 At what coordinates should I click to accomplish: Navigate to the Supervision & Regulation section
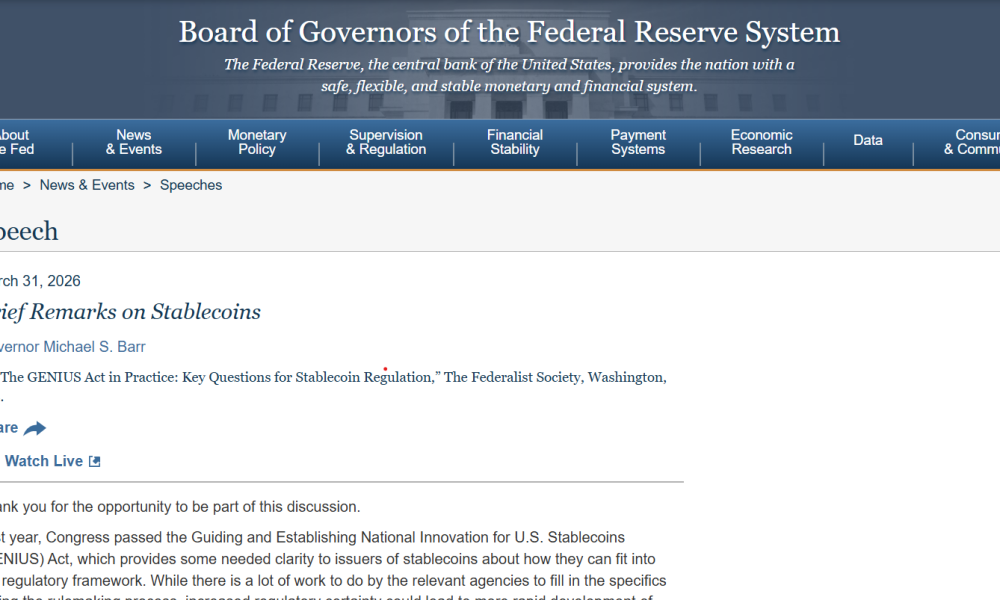click(x=386, y=141)
